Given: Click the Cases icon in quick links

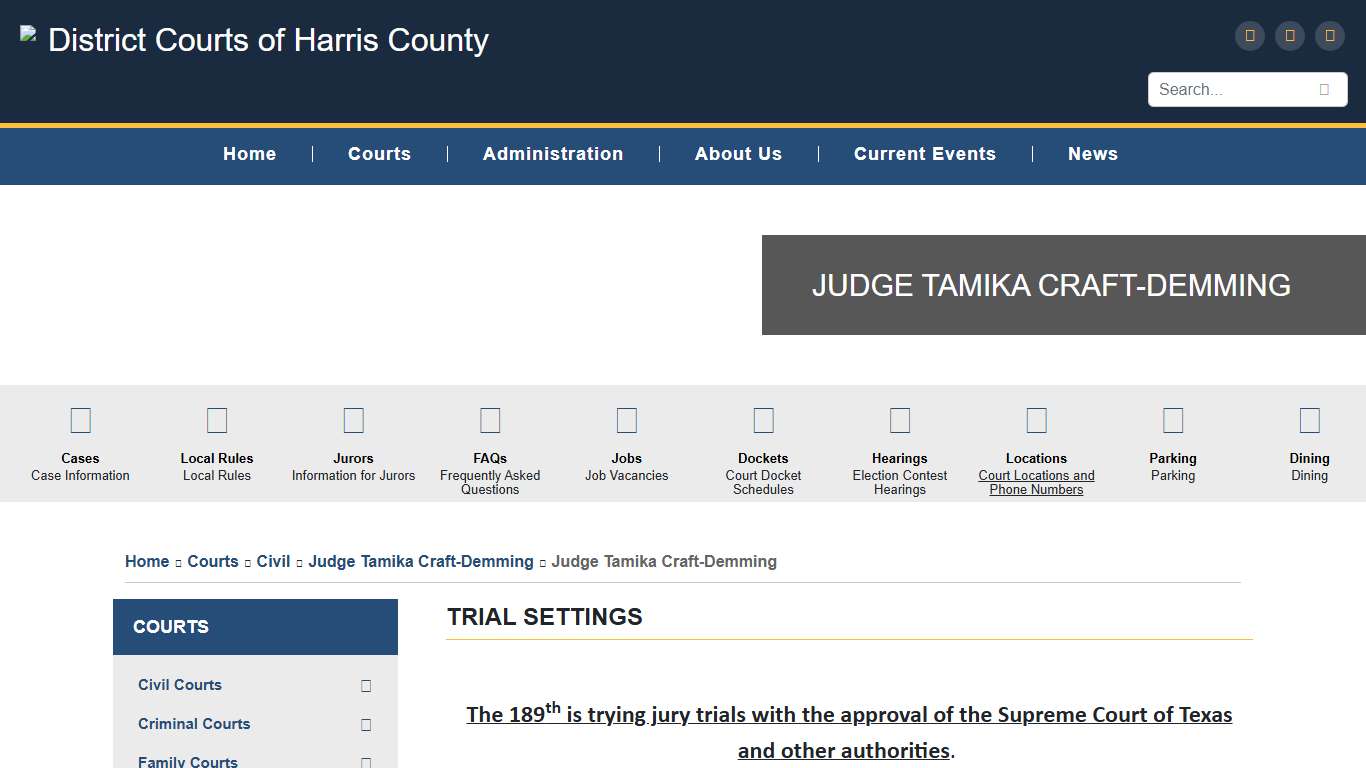Looking at the screenshot, I should point(80,420).
